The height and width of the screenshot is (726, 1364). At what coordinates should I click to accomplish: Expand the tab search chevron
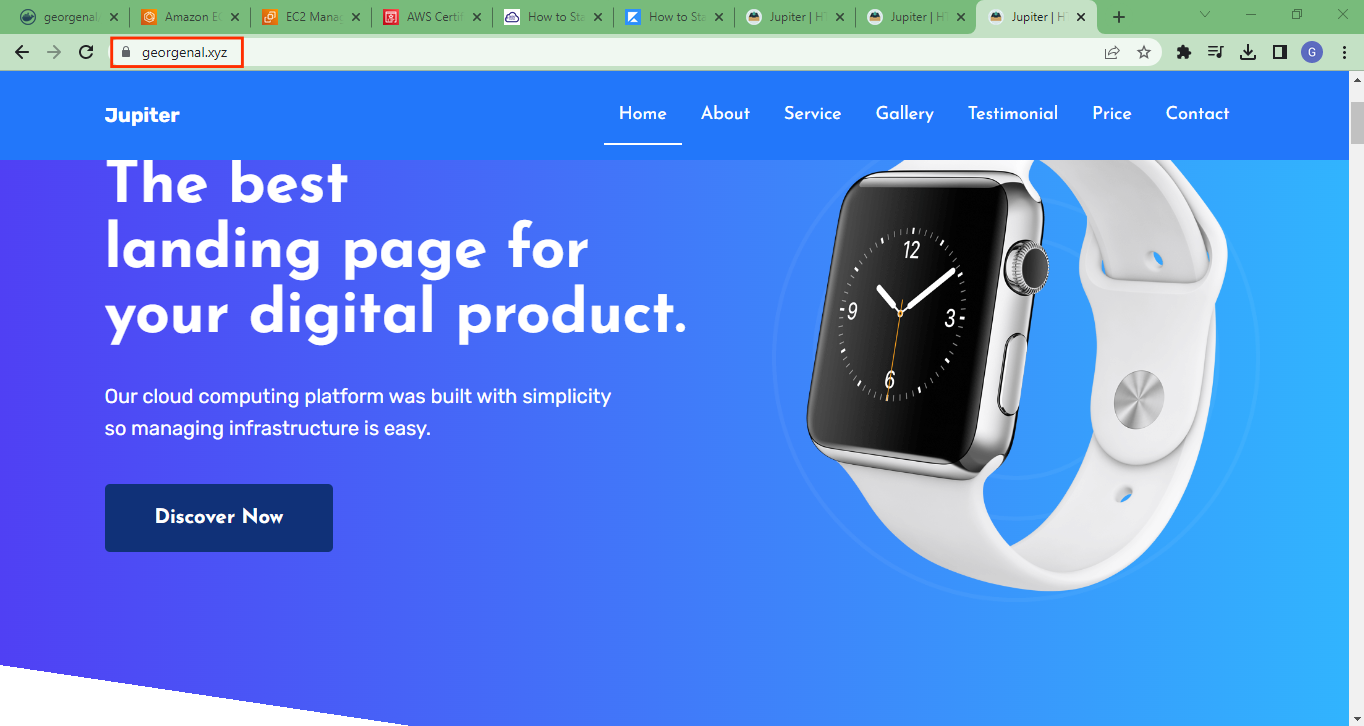pos(1204,15)
